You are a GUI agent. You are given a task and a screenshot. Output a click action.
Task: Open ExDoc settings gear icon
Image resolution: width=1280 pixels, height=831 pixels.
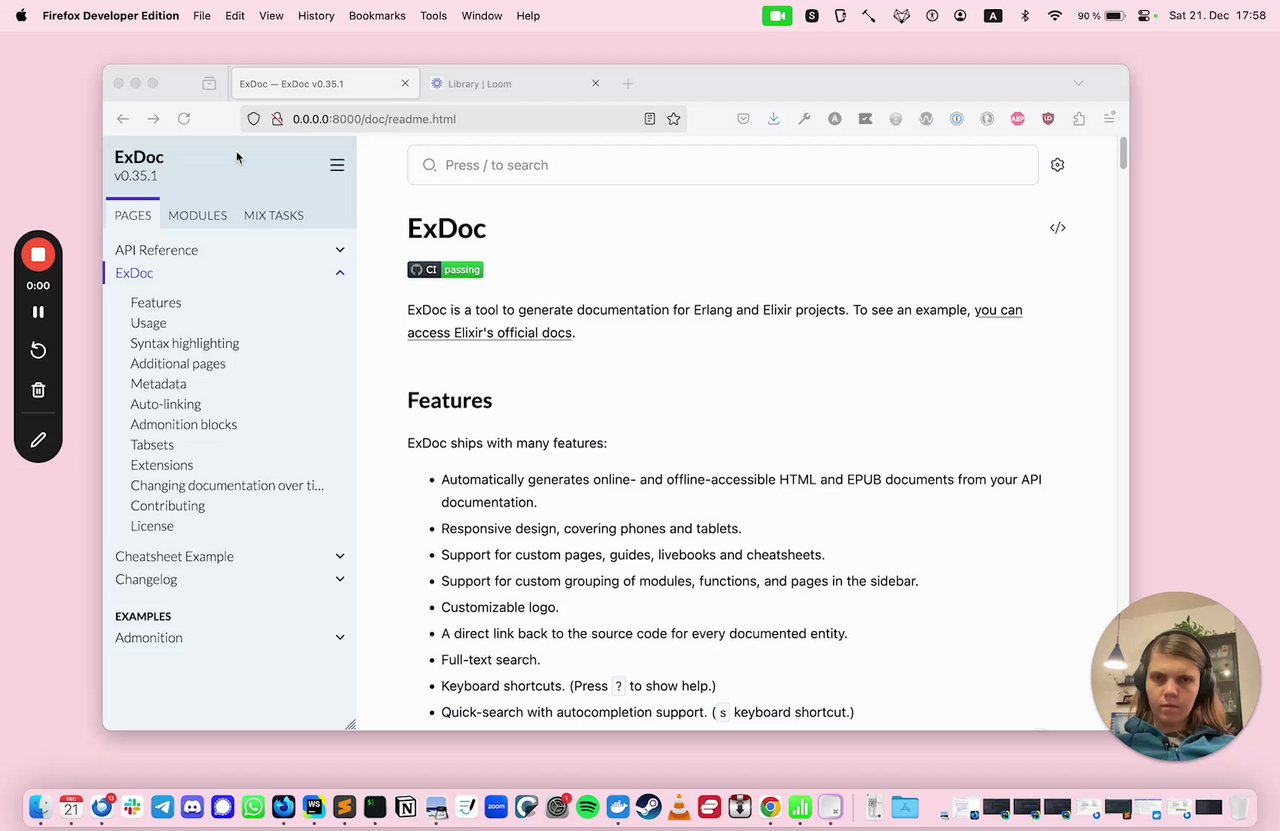(1057, 165)
